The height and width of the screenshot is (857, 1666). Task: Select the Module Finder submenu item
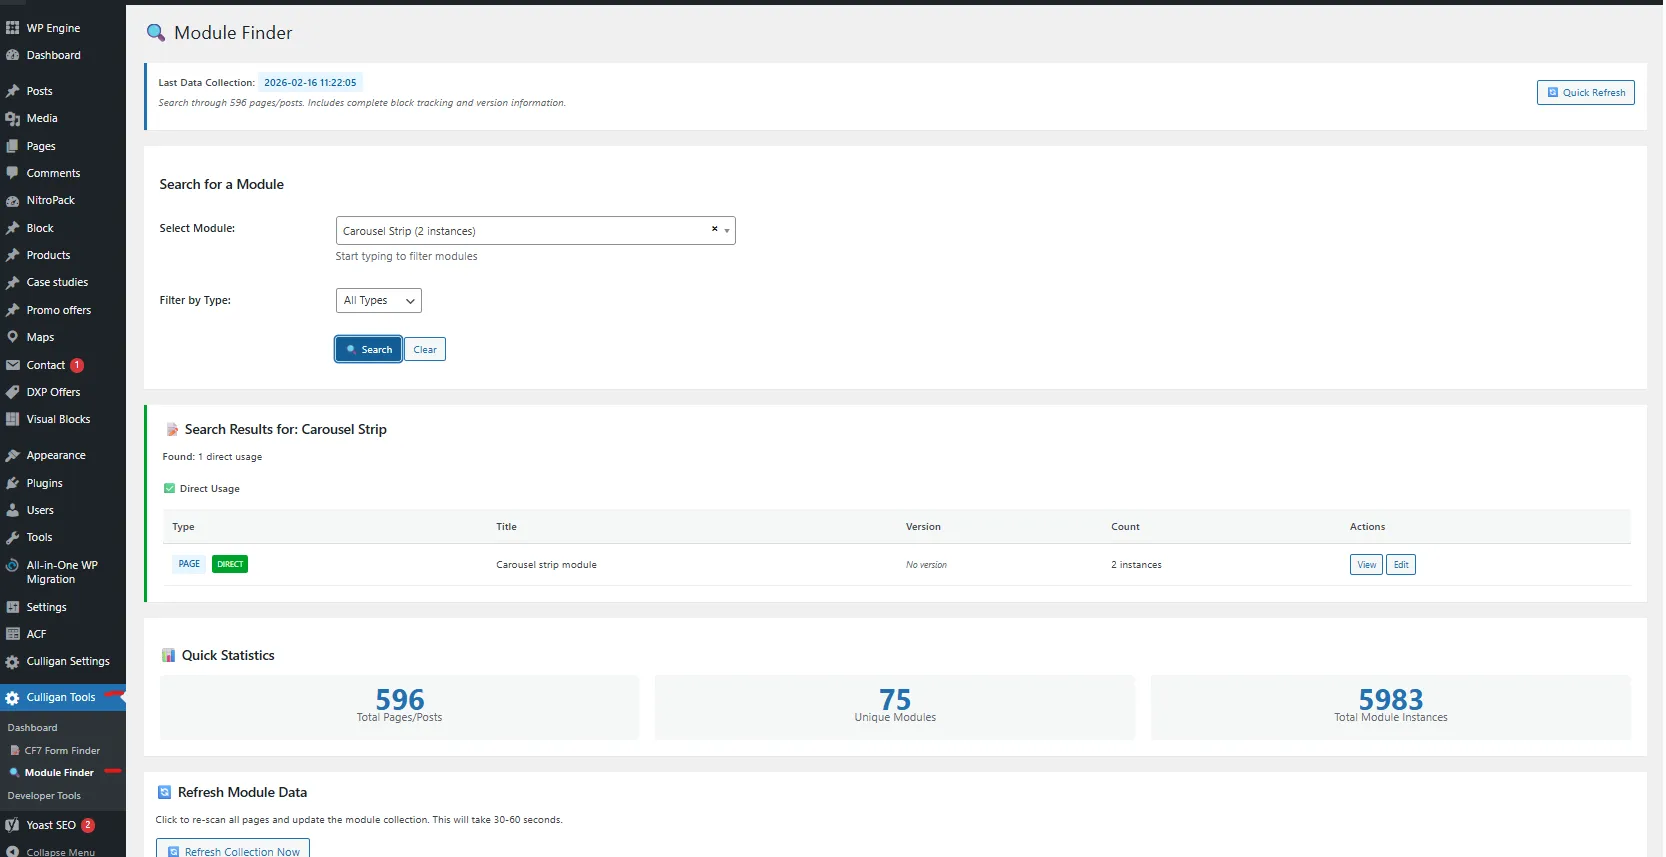pos(59,773)
